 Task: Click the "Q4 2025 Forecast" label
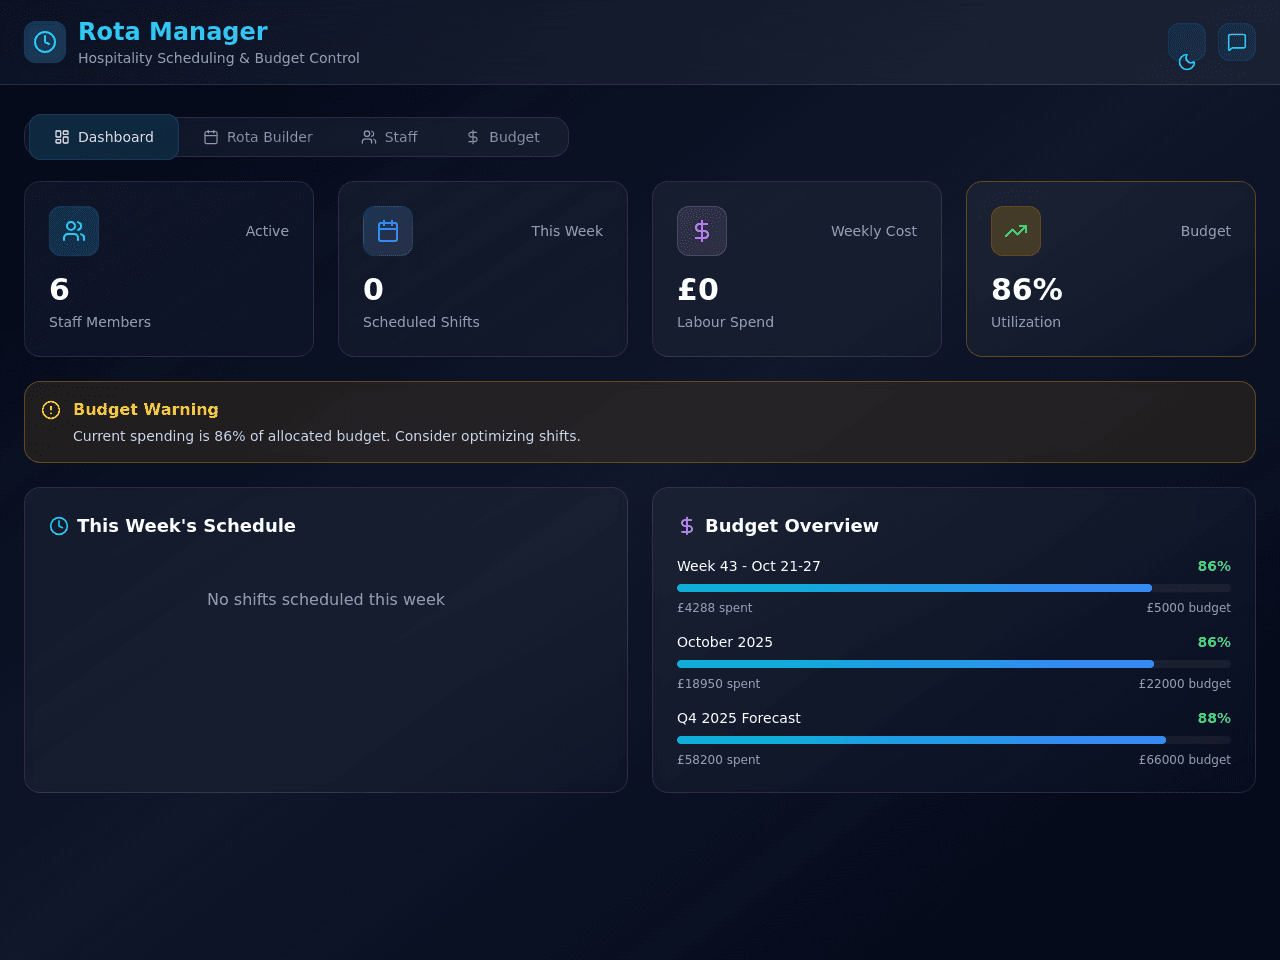pos(739,718)
